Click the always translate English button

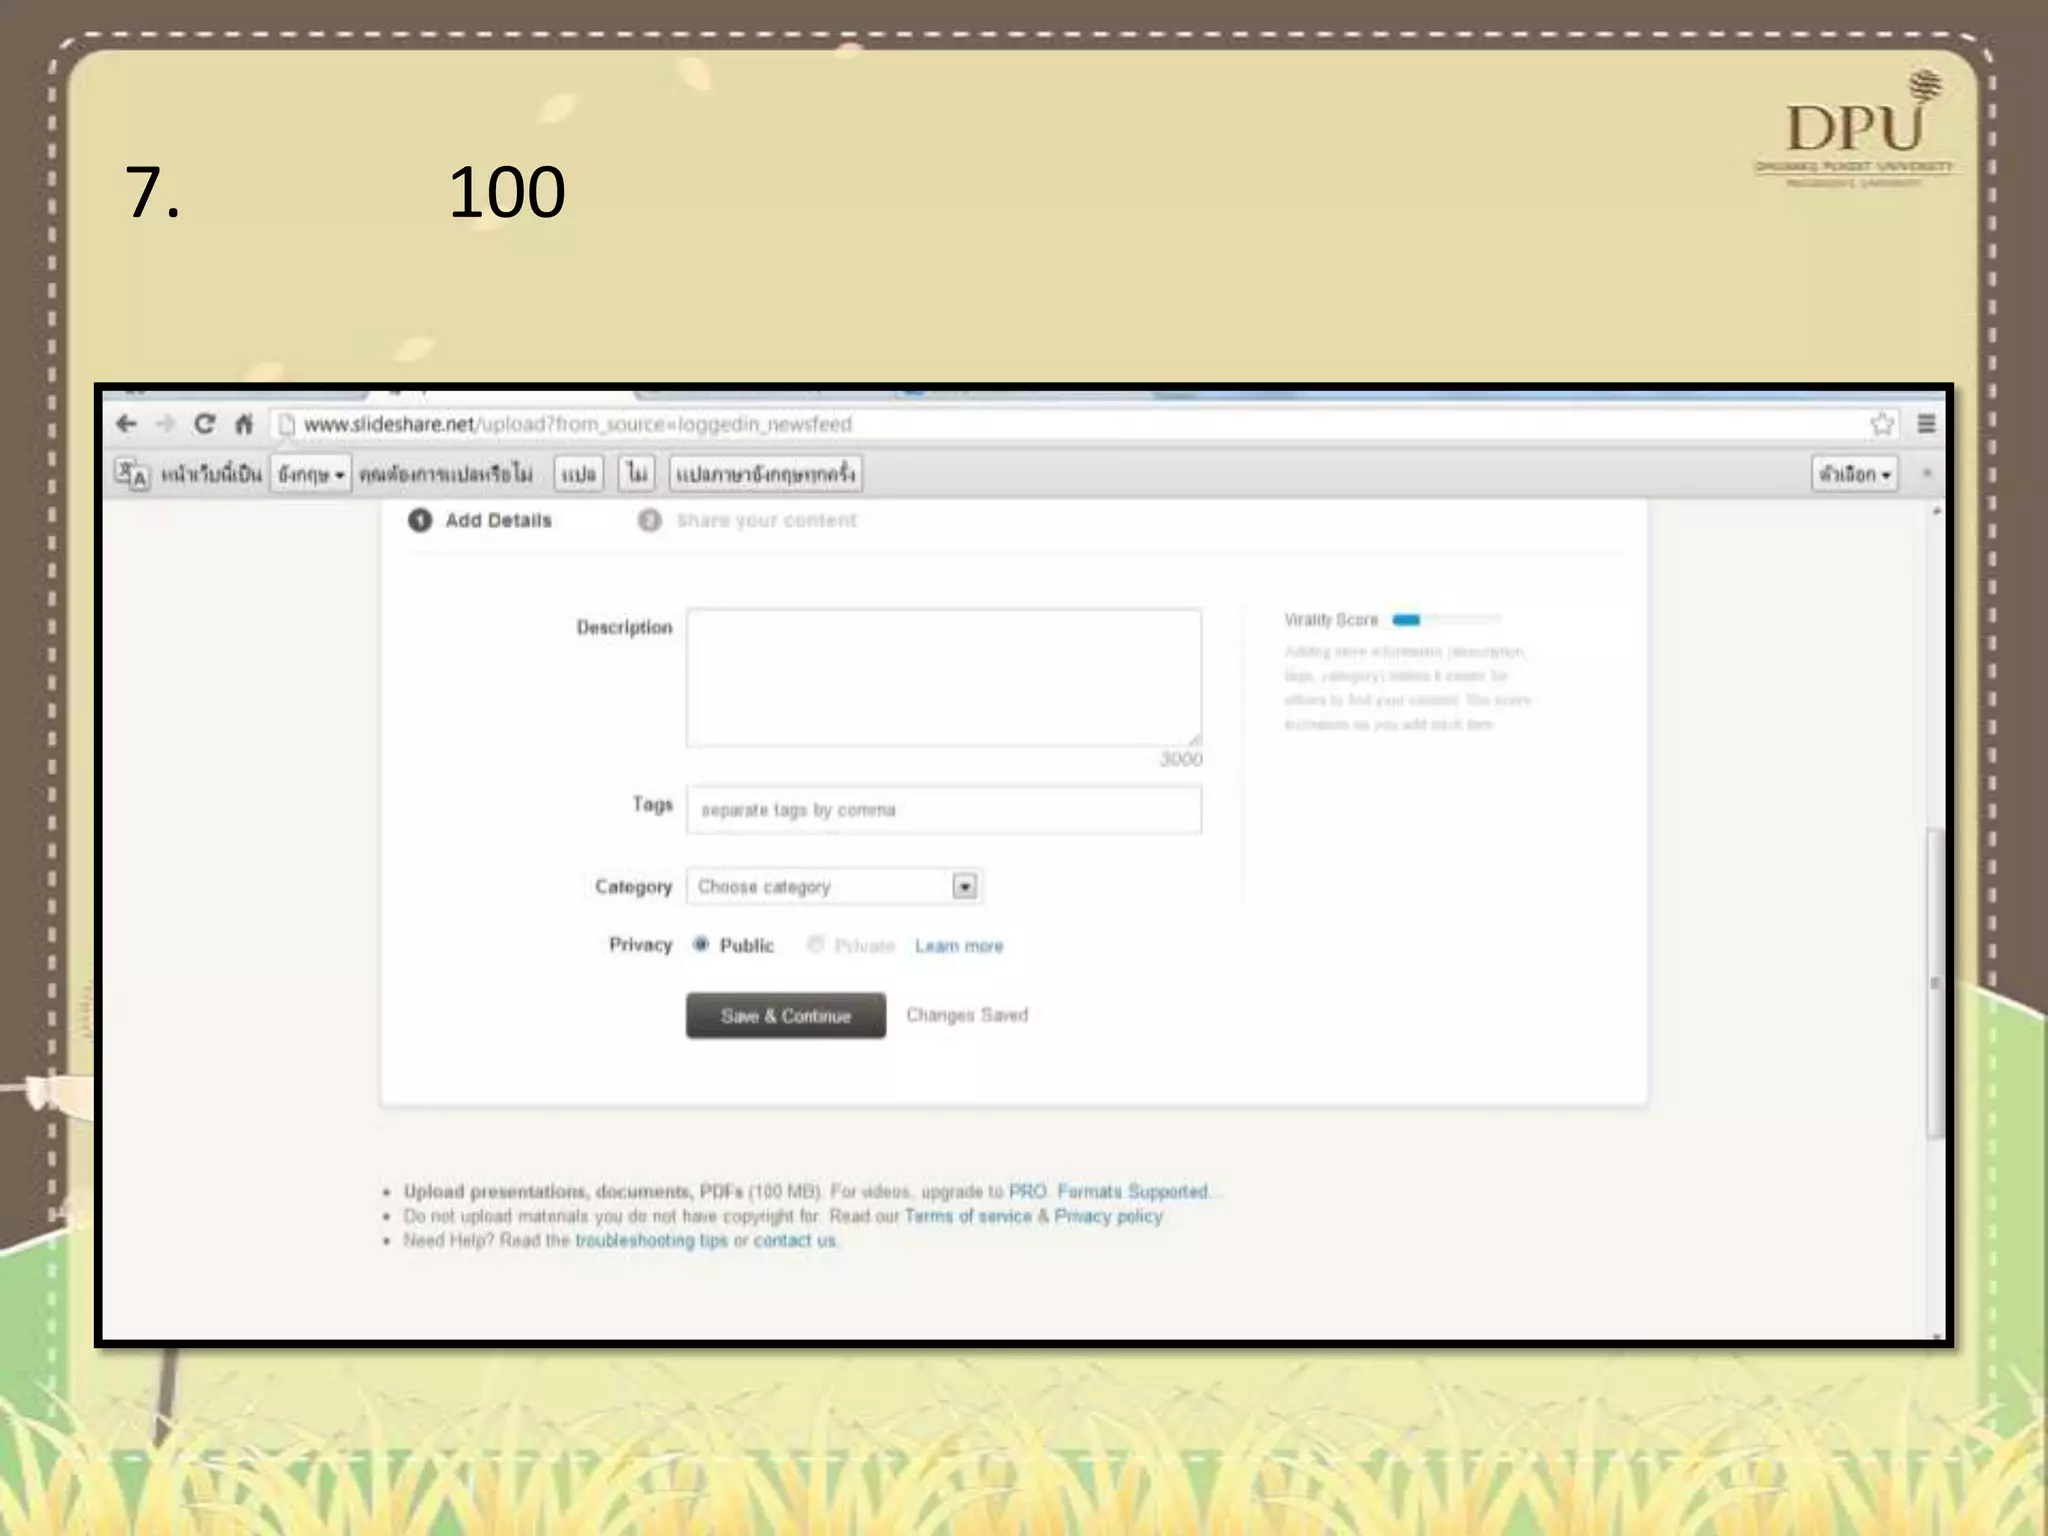click(765, 473)
